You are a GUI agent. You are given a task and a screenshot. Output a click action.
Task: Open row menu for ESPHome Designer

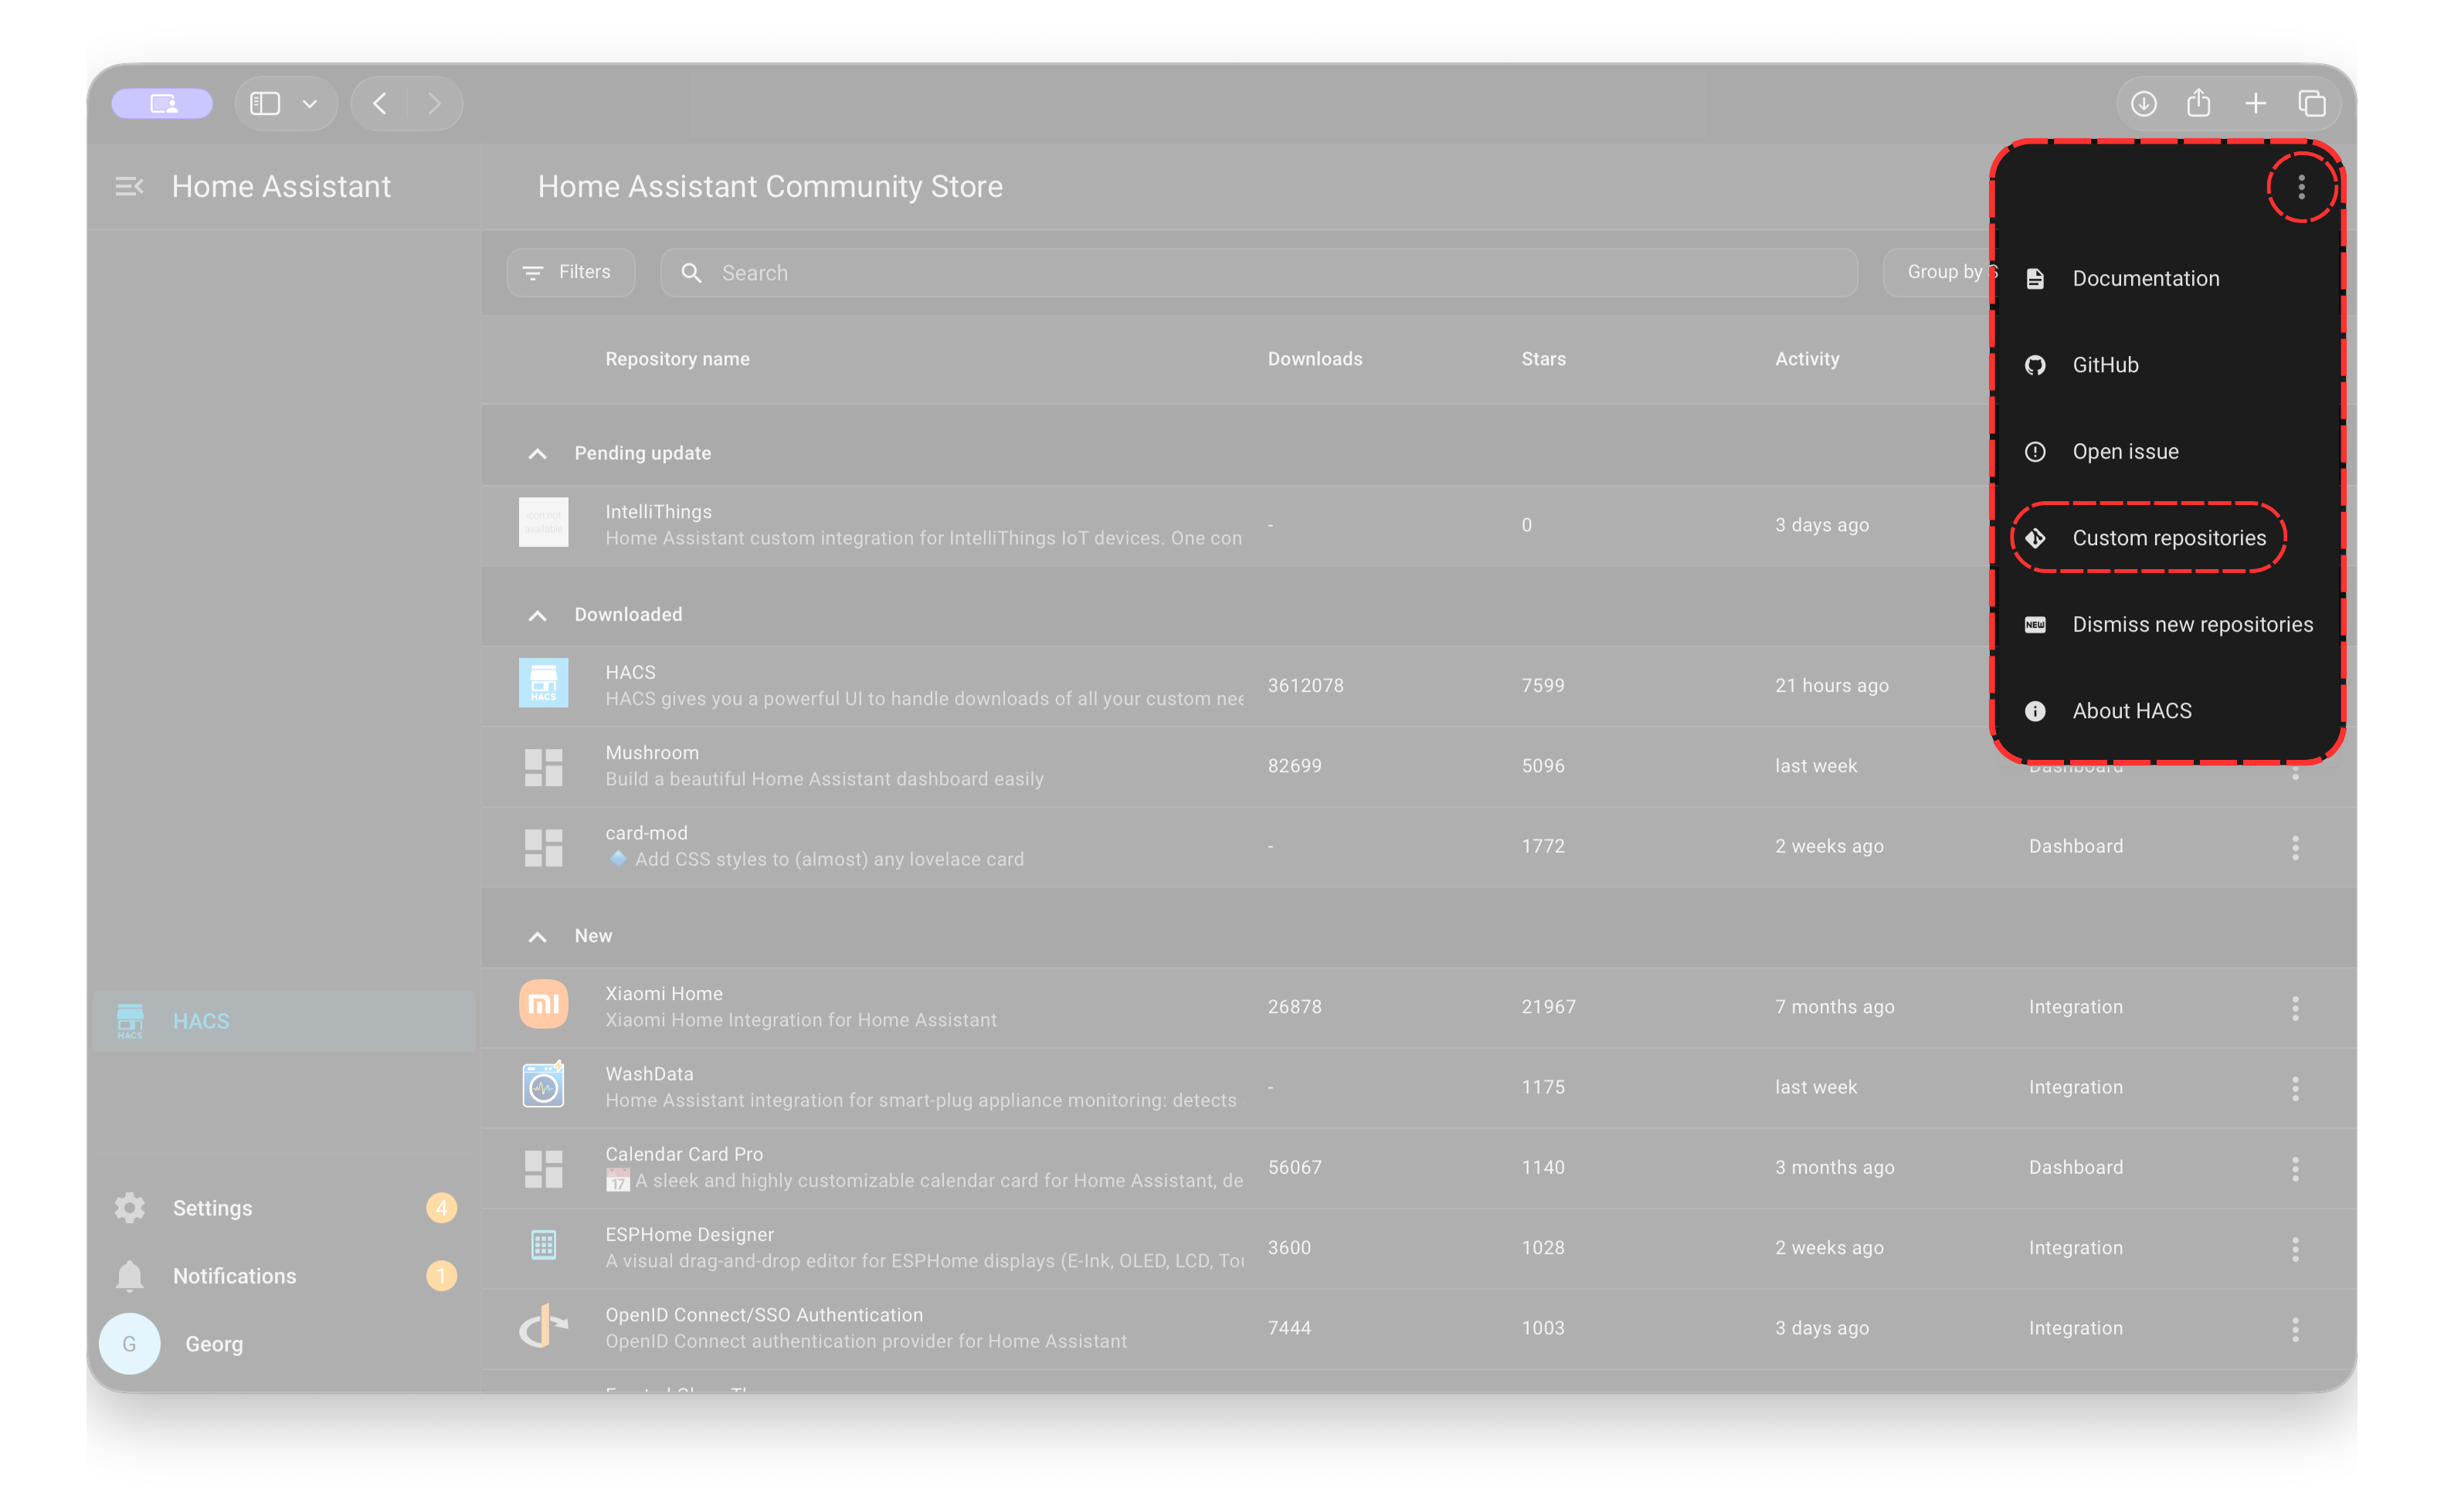click(2295, 1249)
